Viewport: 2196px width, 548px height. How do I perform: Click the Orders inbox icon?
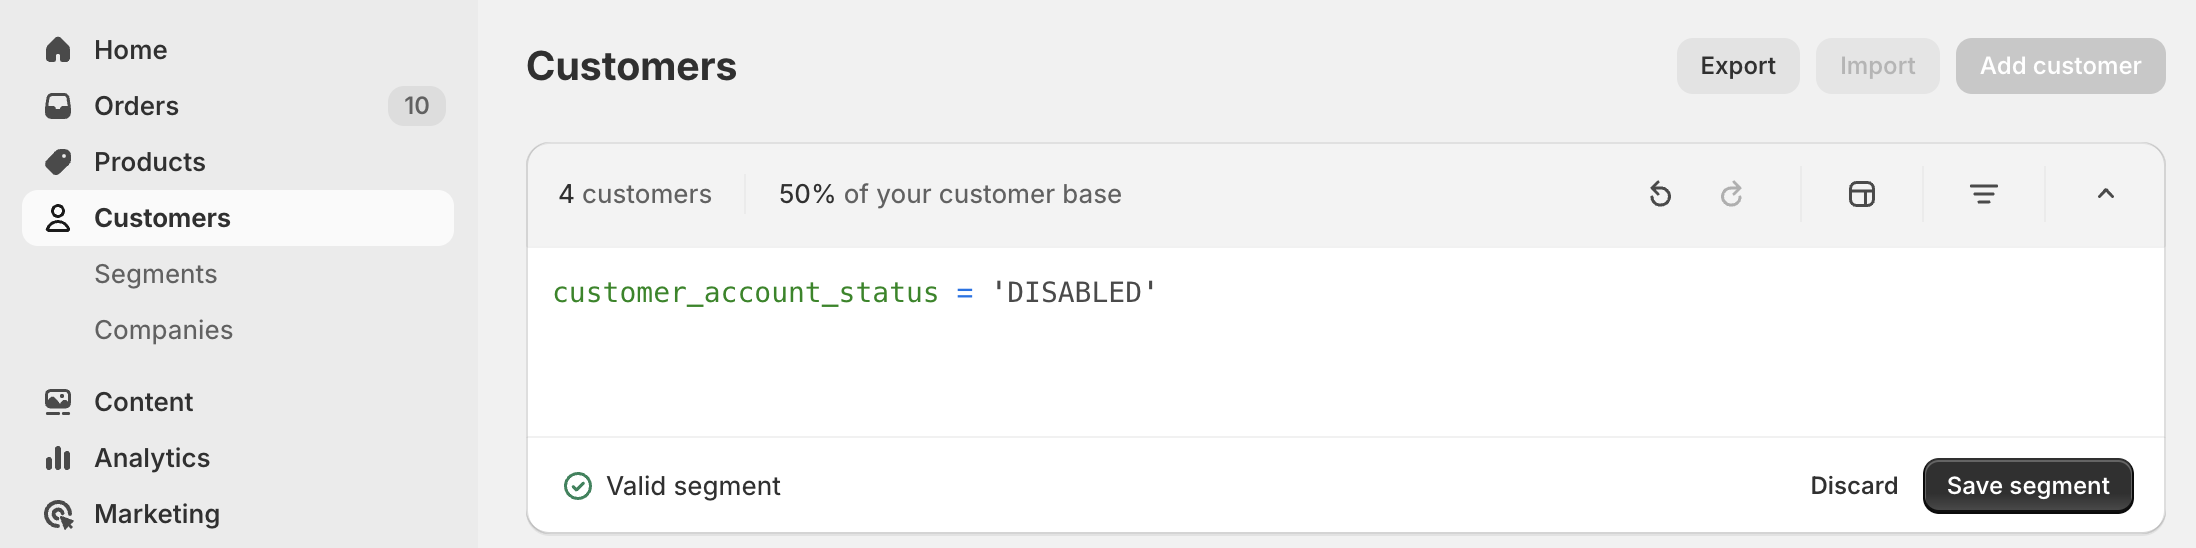tap(58, 106)
